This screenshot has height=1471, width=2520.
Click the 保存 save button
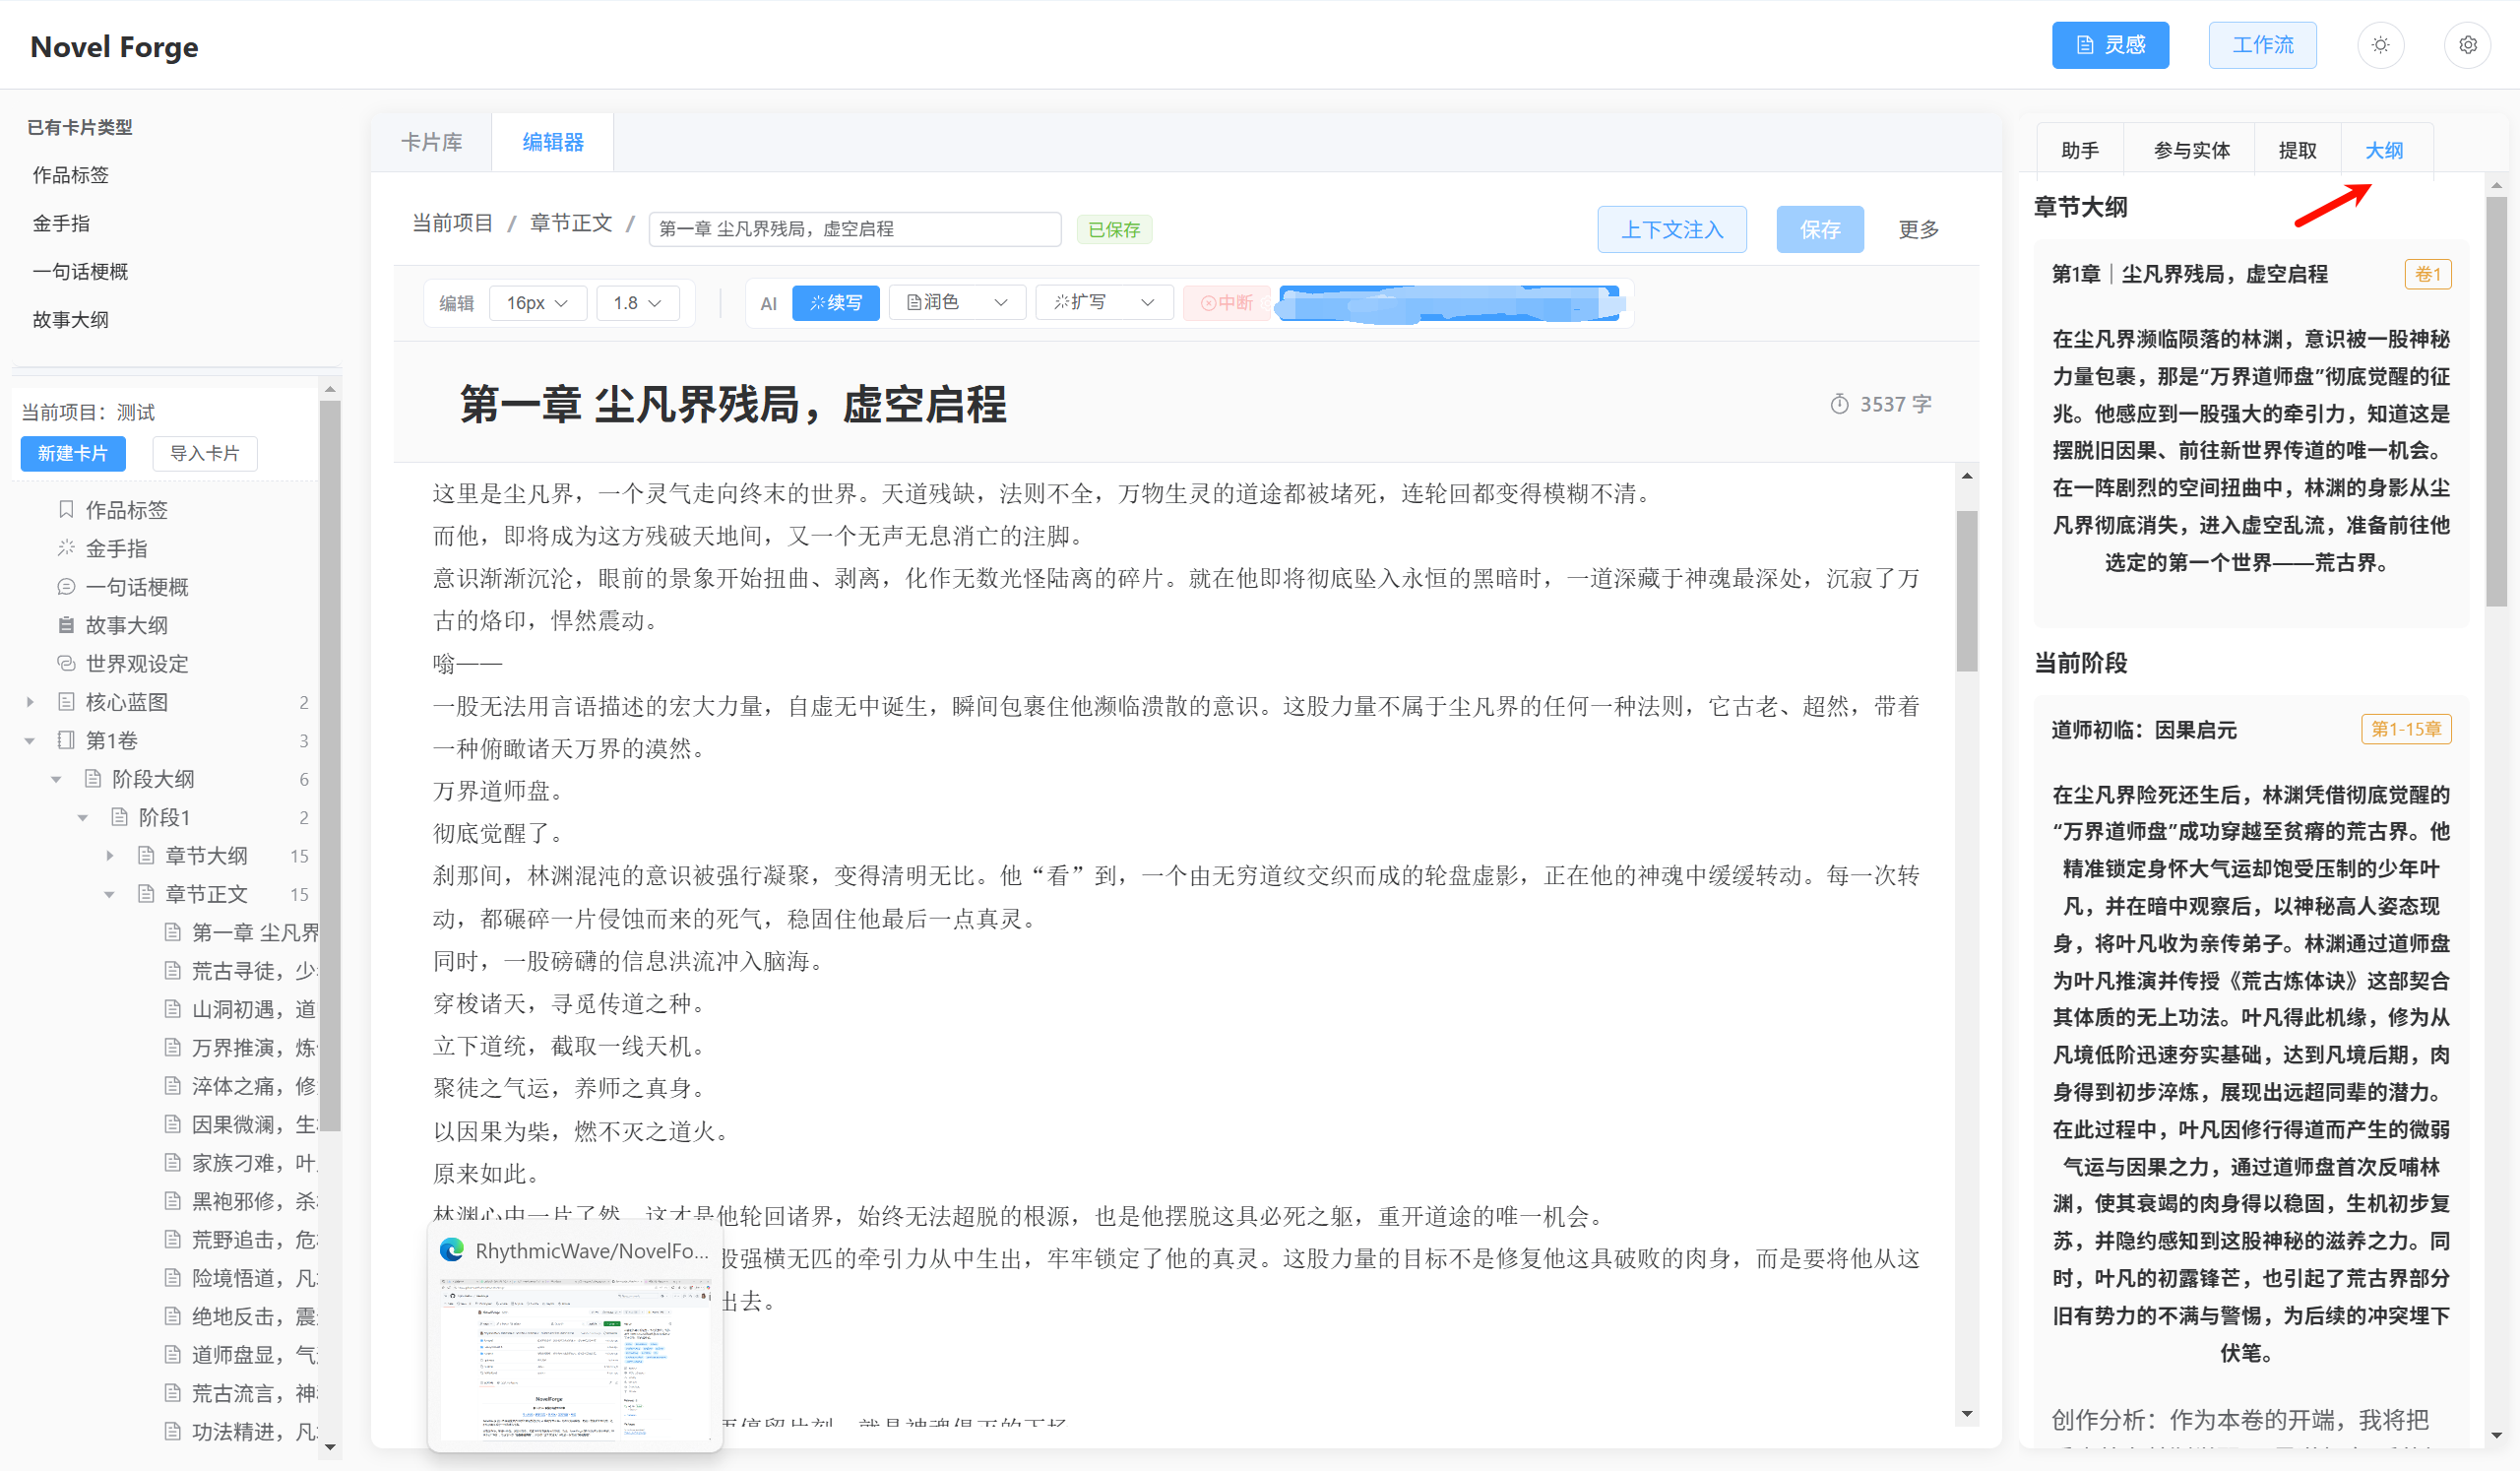[1820, 229]
